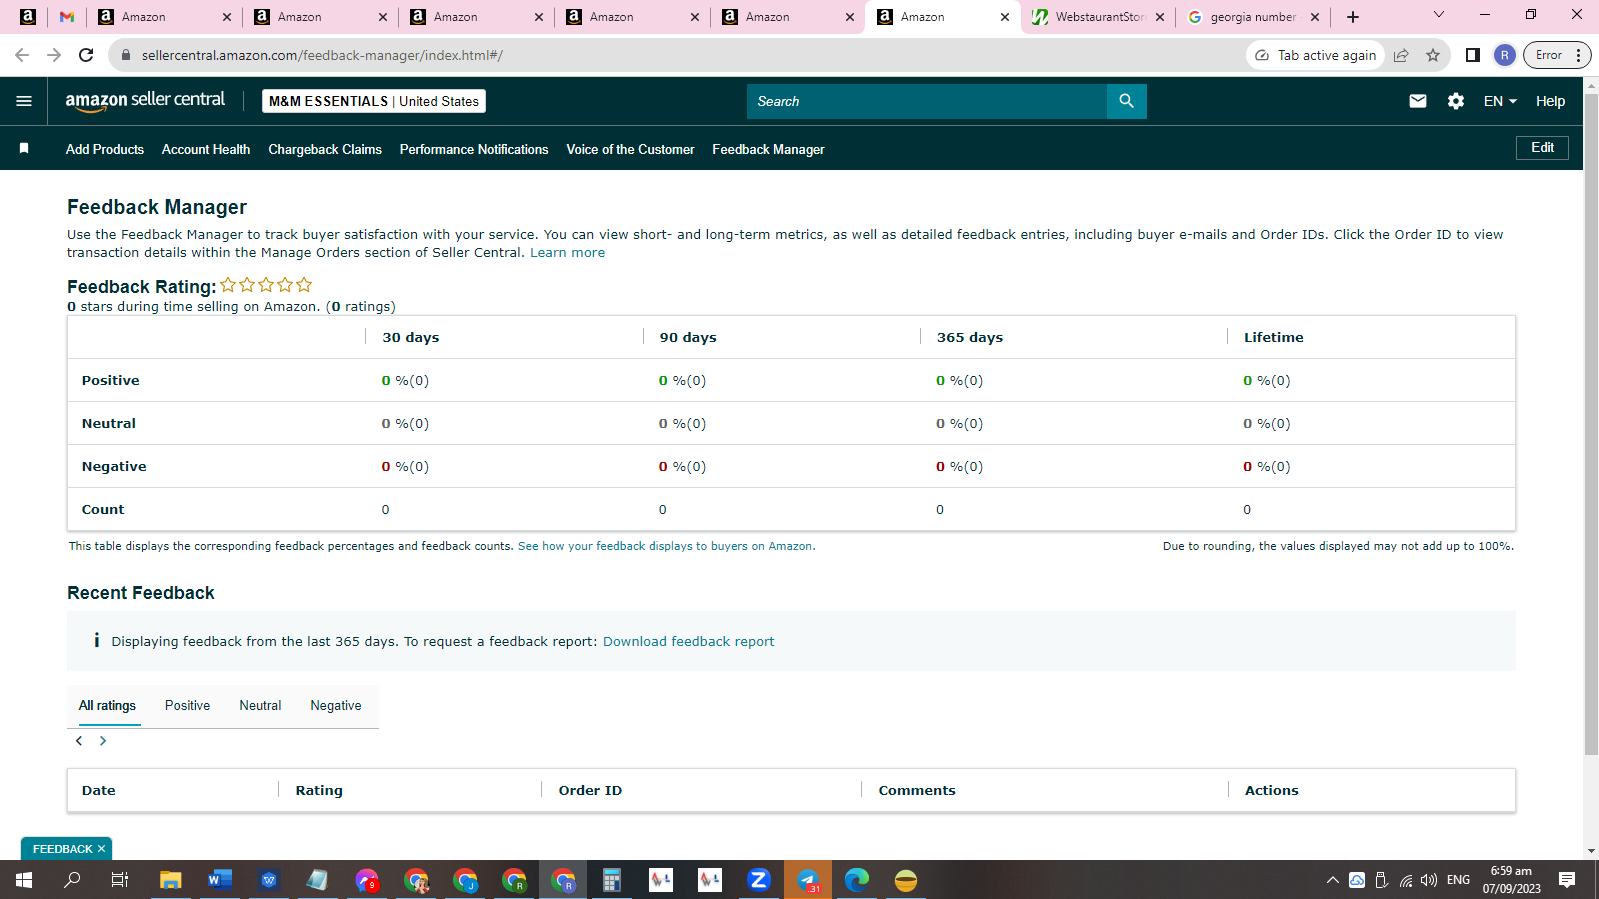
Task: Switch to the pinned Gmail tab
Action: pos(67,17)
